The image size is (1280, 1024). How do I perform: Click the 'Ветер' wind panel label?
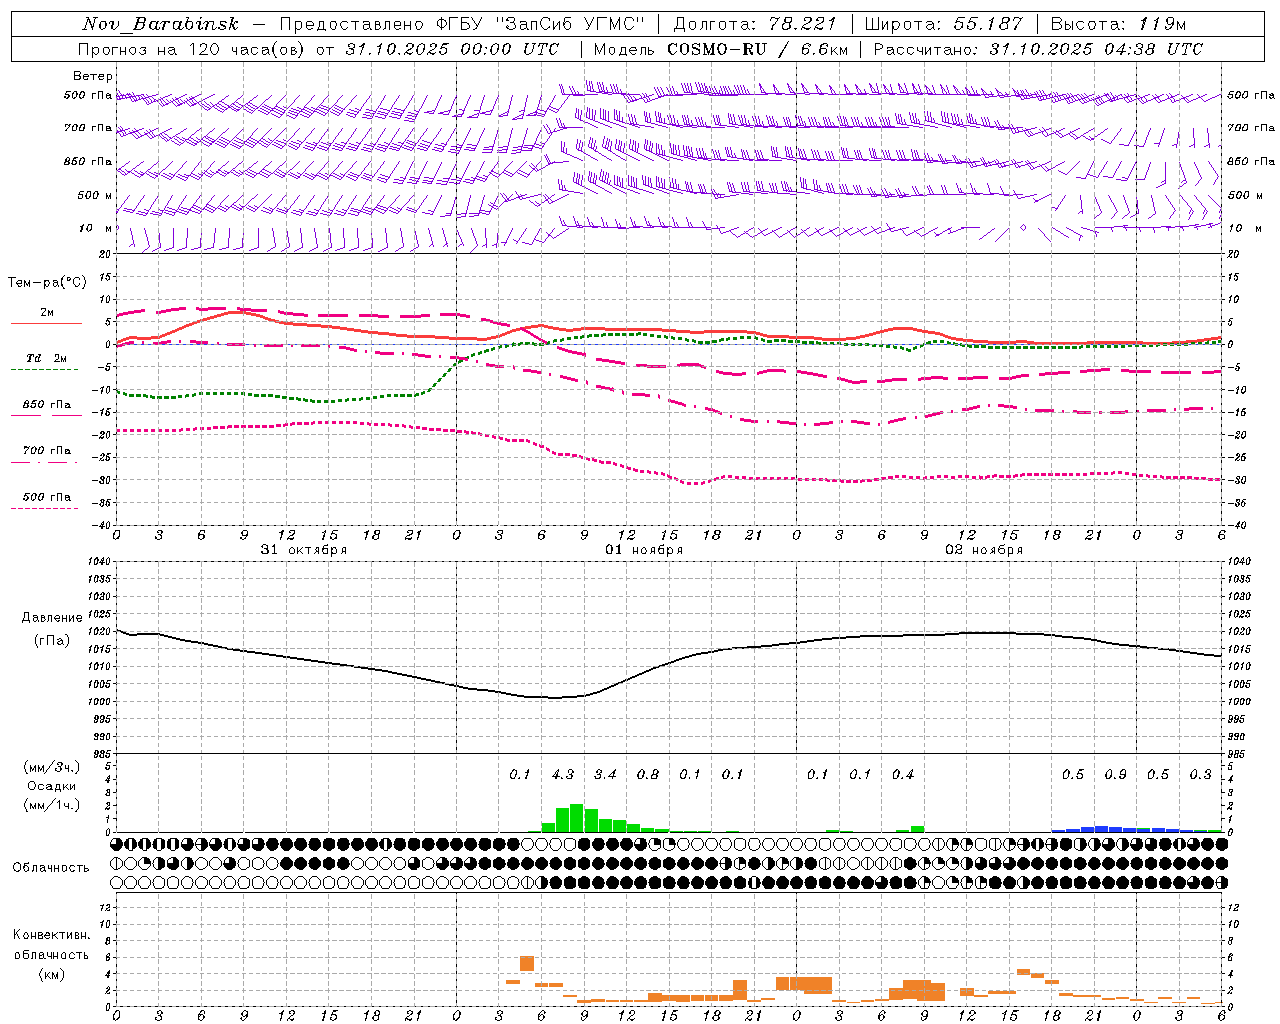click(93, 76)
